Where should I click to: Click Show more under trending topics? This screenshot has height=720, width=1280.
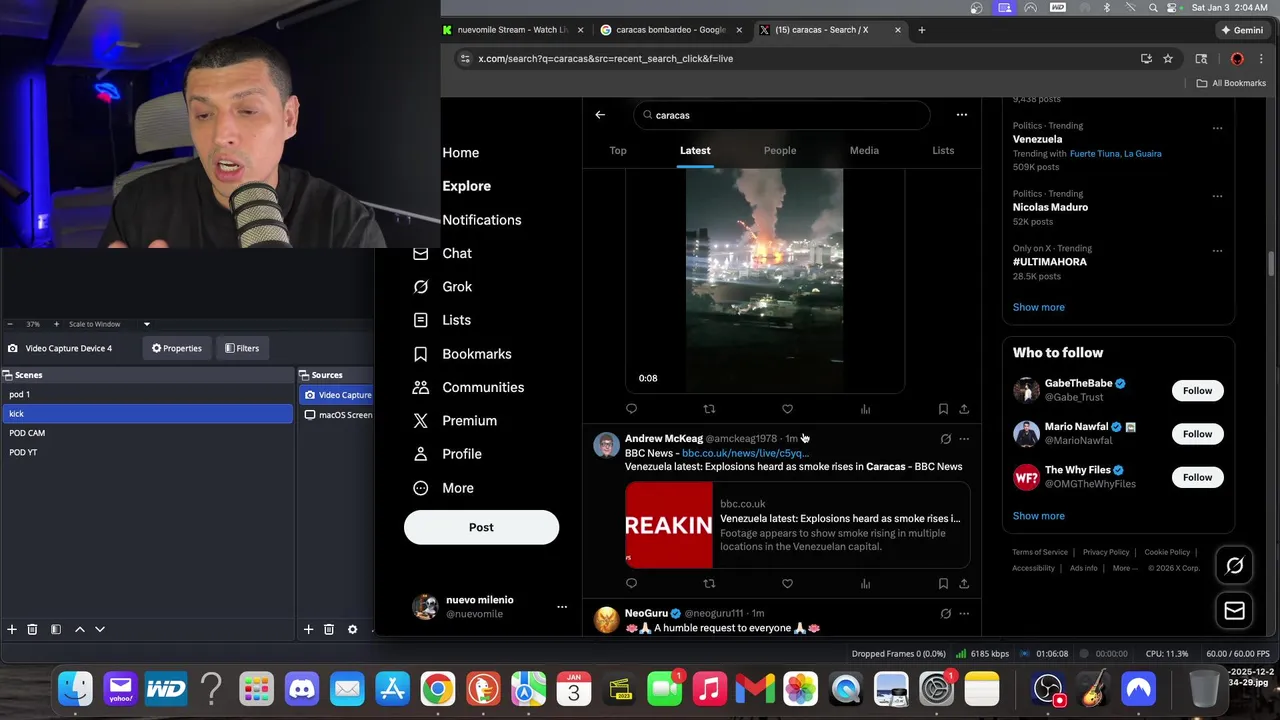[1038, 307]
